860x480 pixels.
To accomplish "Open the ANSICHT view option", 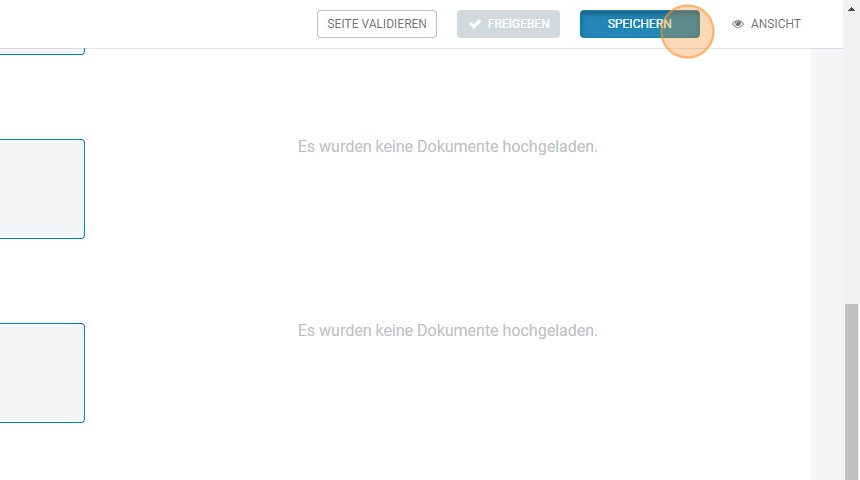I will [766, 24].
